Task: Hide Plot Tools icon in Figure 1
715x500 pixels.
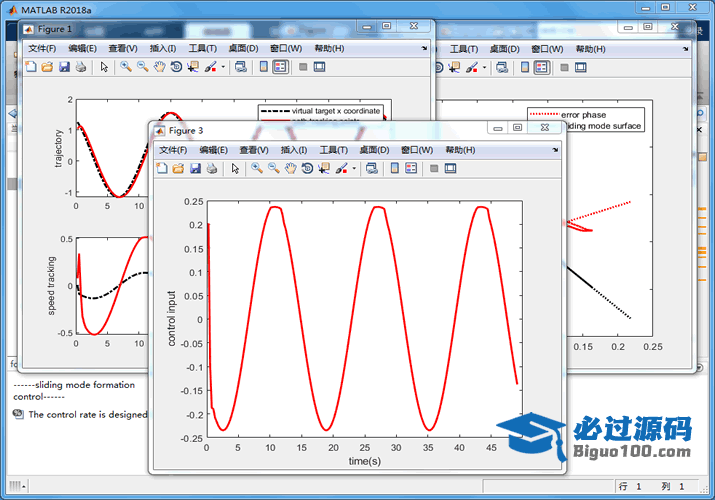Action: tap(303, 67)
